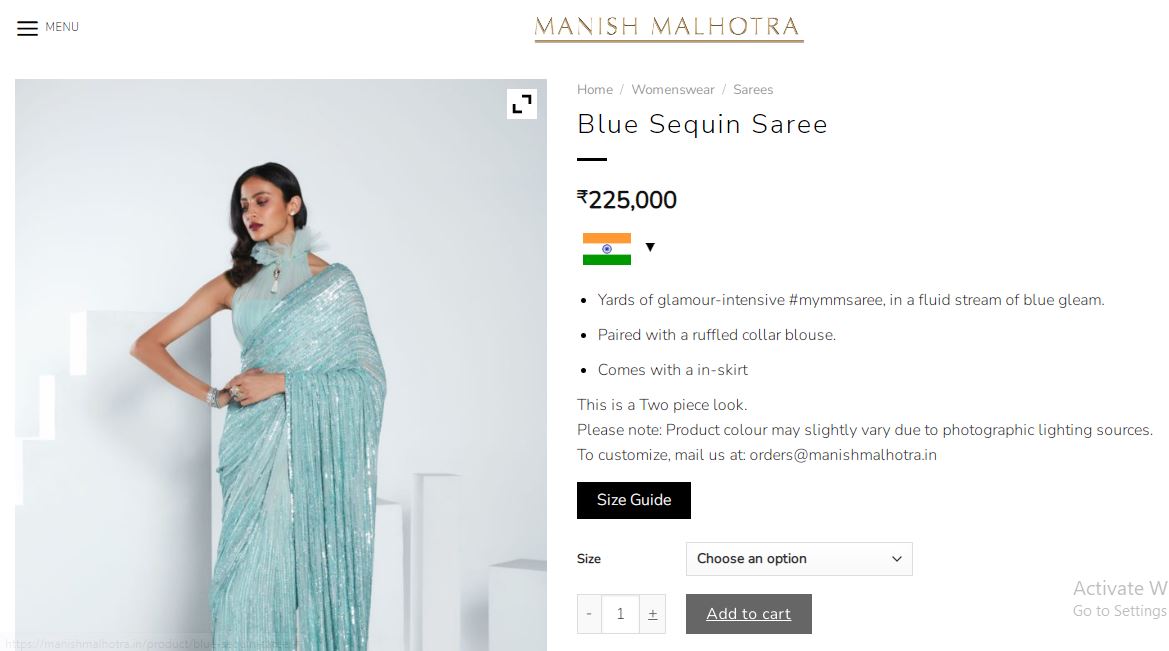Click the Blue Sequin Saree title
Image resolution: width=1169 pixels, height=651 pixels.
(x=702, y=125)
